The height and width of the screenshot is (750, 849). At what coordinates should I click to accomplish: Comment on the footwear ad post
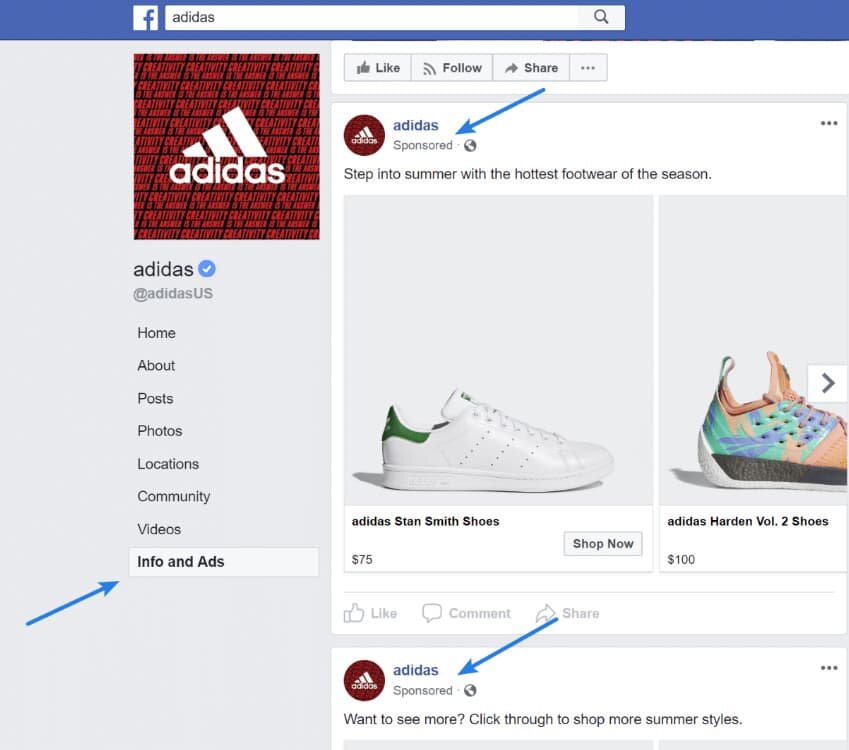(466, 613)
